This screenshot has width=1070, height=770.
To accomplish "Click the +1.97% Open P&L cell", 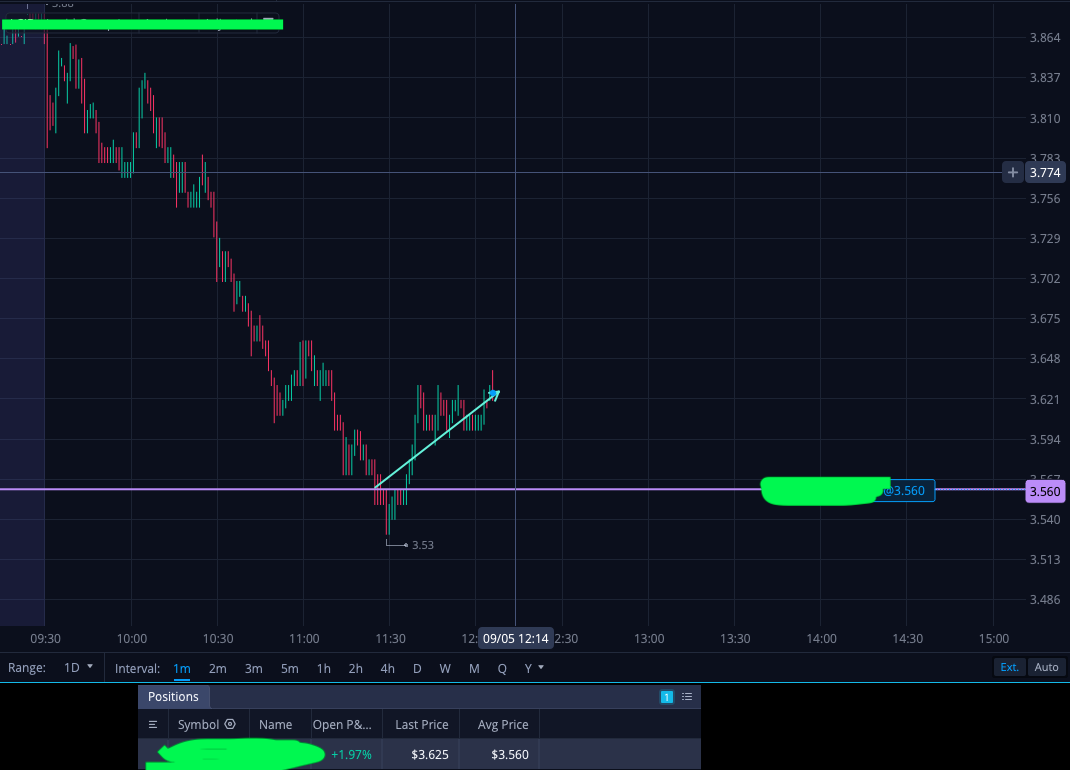I will click(x=351, y=754).
